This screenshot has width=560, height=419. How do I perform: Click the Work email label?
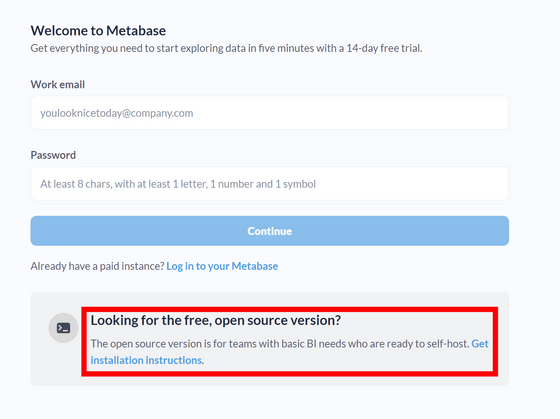tap(58, 85)
